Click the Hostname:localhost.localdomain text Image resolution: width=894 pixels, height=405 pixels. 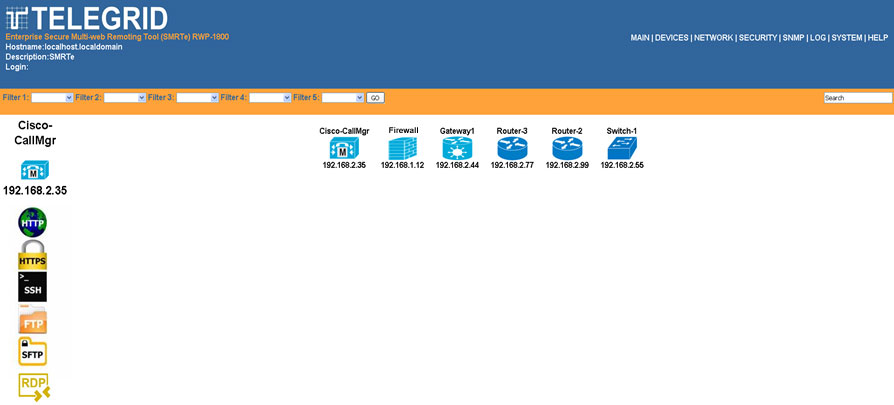point(64,47)
